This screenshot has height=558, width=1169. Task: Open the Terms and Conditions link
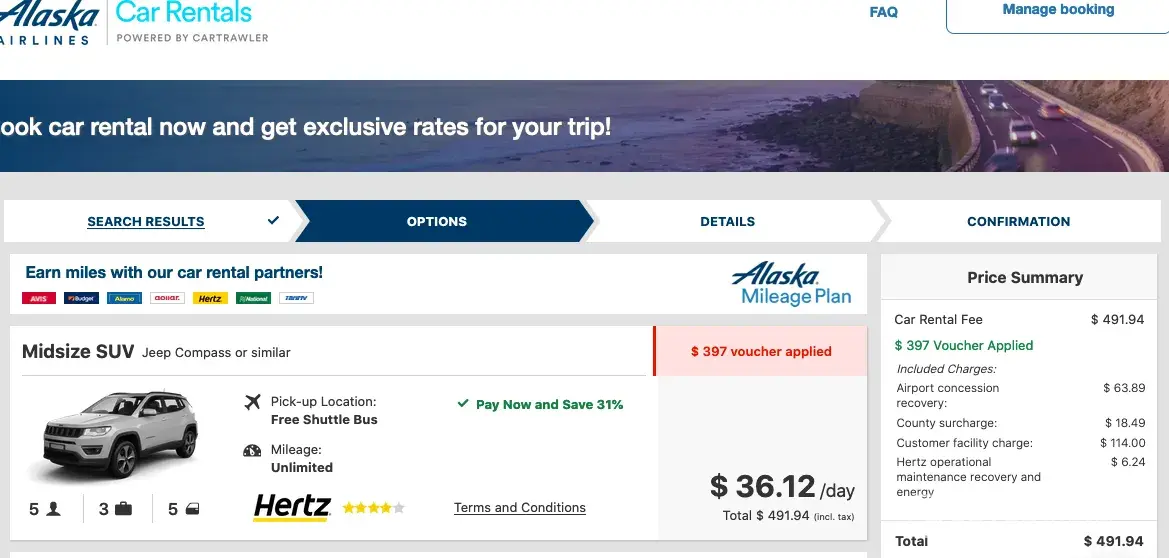520,508
